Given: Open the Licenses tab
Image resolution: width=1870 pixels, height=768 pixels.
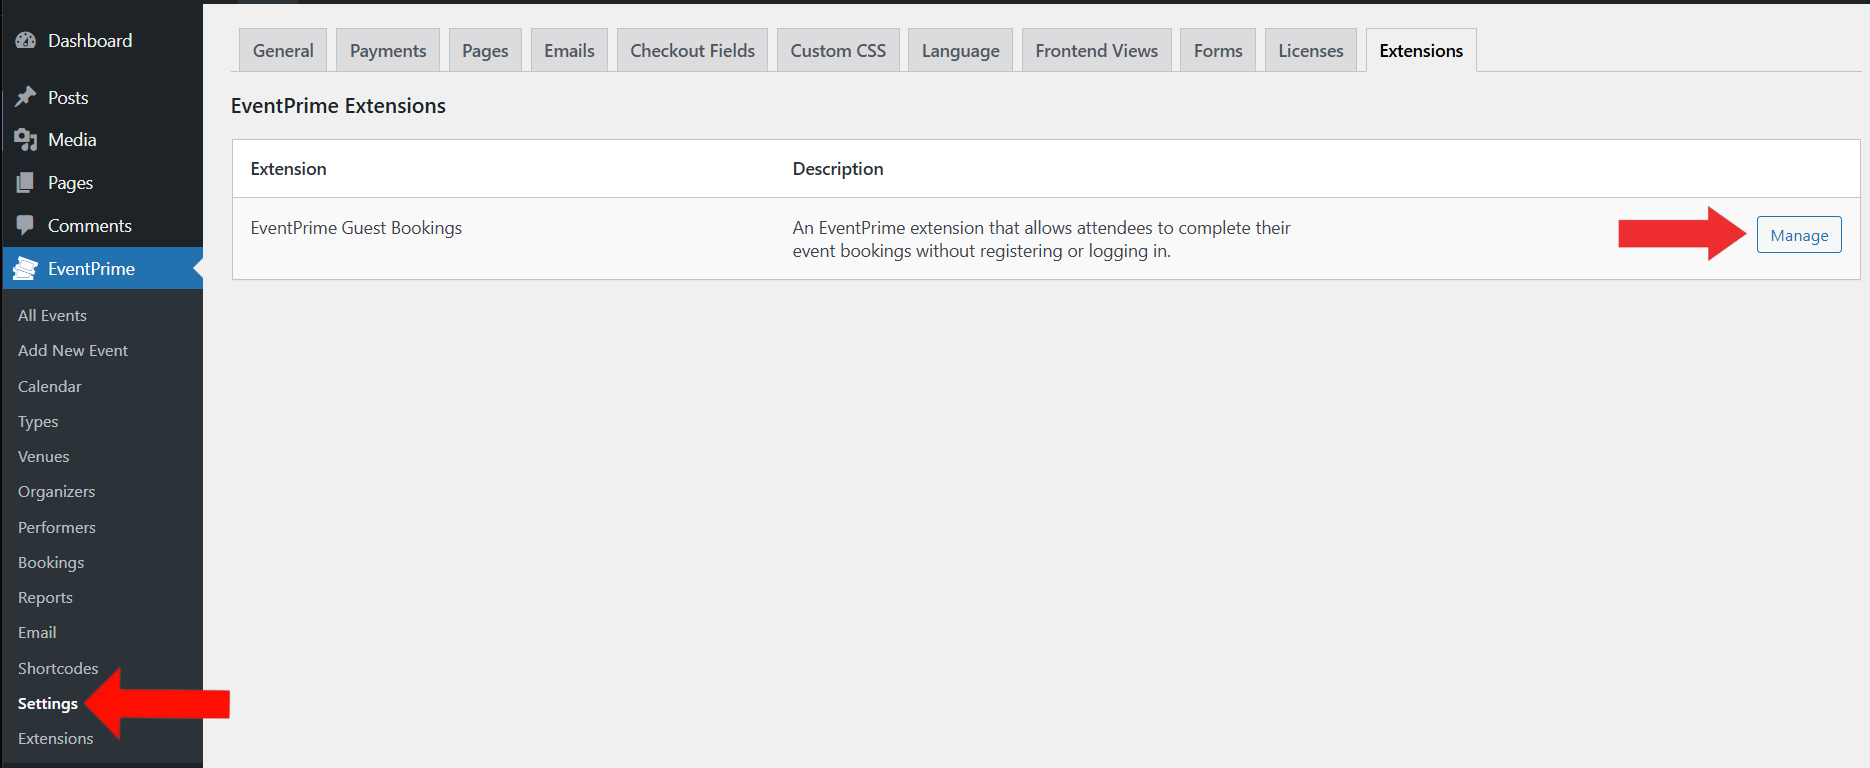Looking at the screenshot, I should click(x=1310, y=51).
